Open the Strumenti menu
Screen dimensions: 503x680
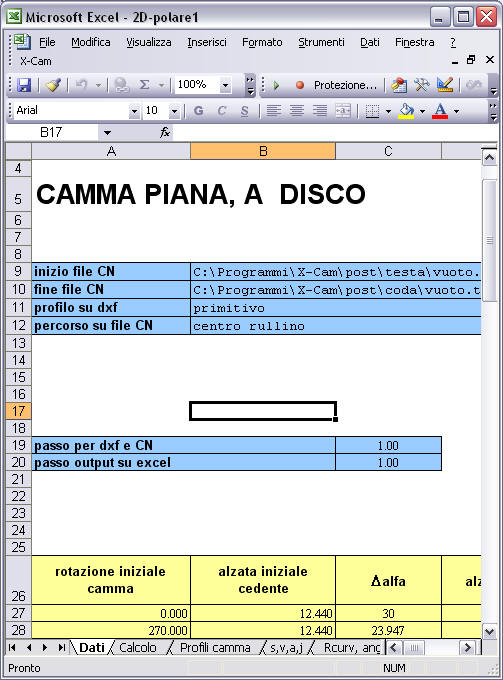321,42
